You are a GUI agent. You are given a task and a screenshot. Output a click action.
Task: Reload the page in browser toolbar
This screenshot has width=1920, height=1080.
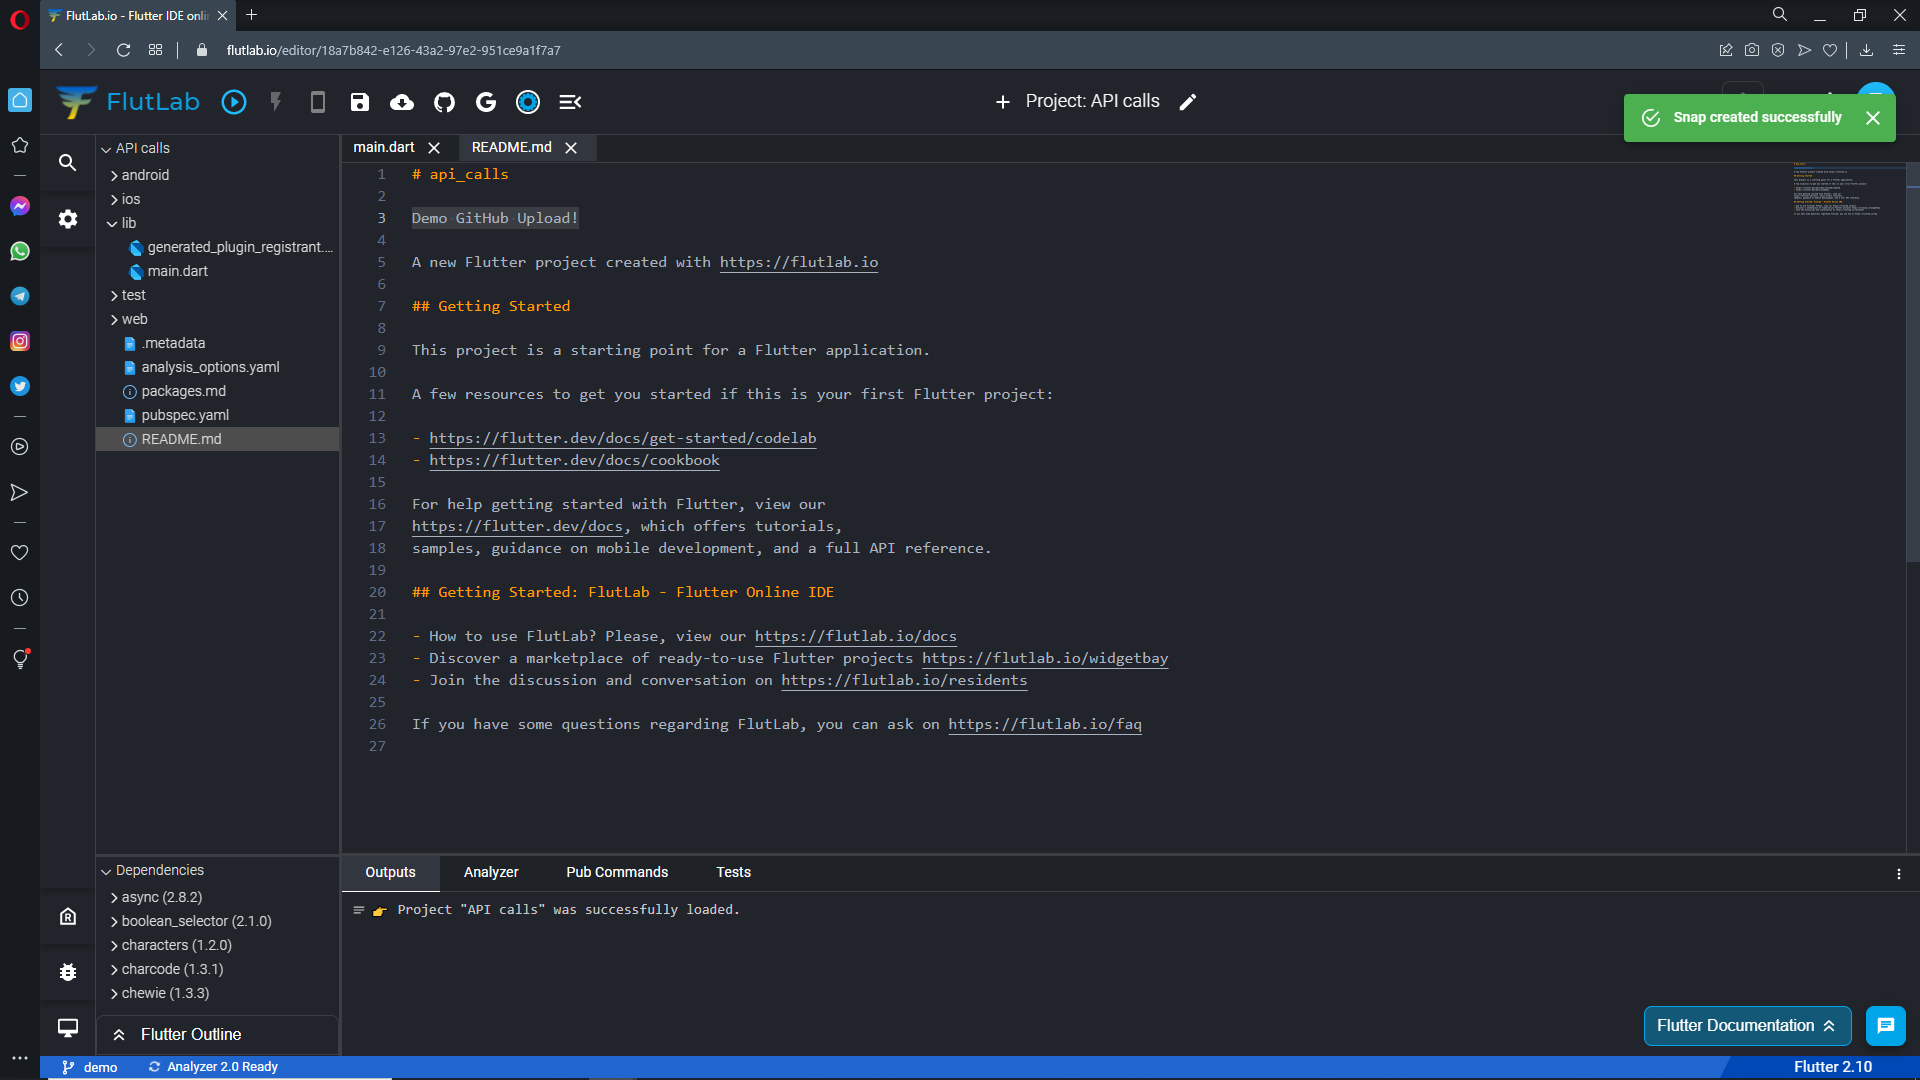click(x=123, y=50)
